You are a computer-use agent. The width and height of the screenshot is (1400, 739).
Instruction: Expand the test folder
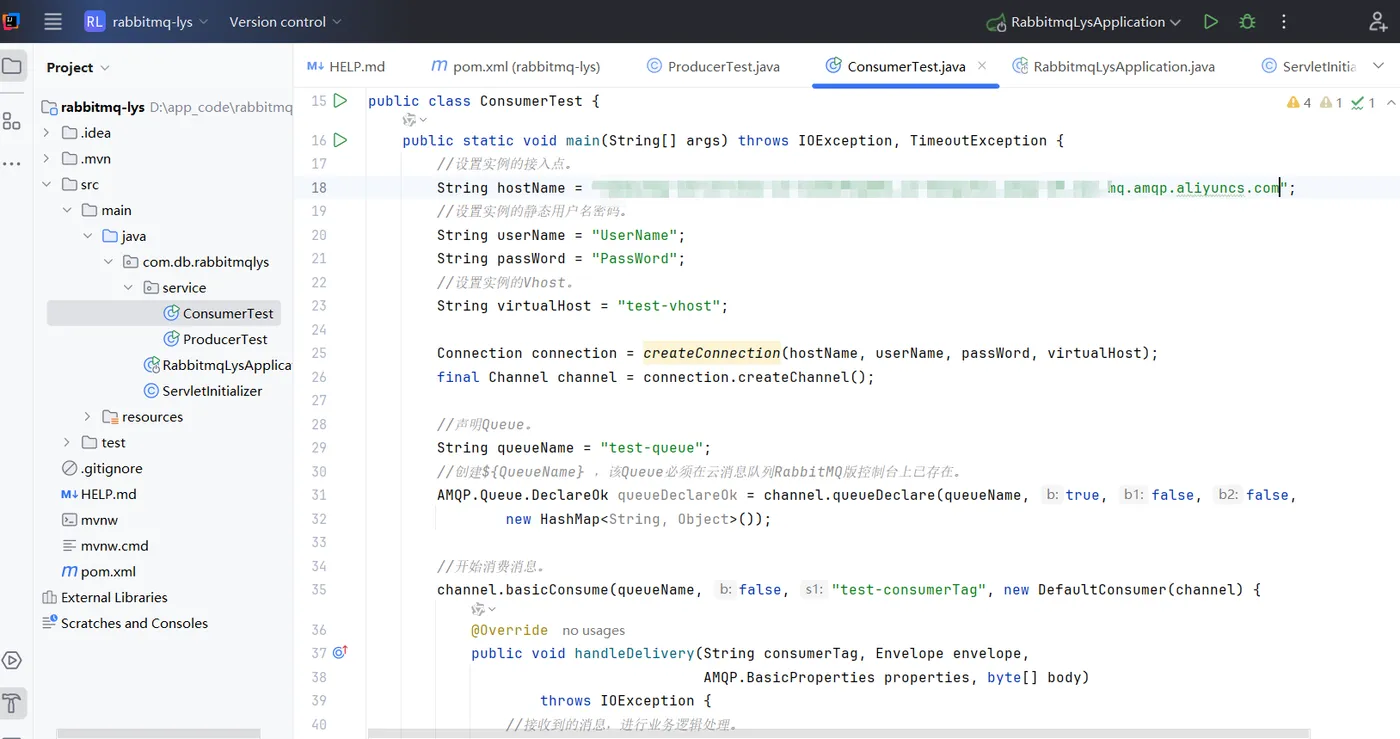[x=67, y=443]
